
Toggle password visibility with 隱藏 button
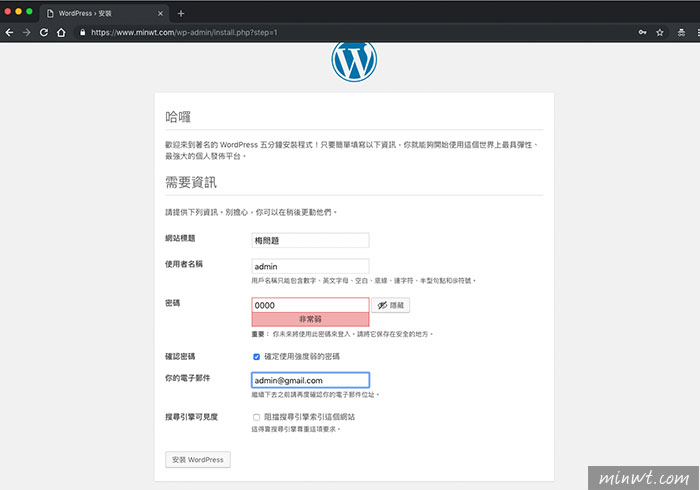pos(391,305)
